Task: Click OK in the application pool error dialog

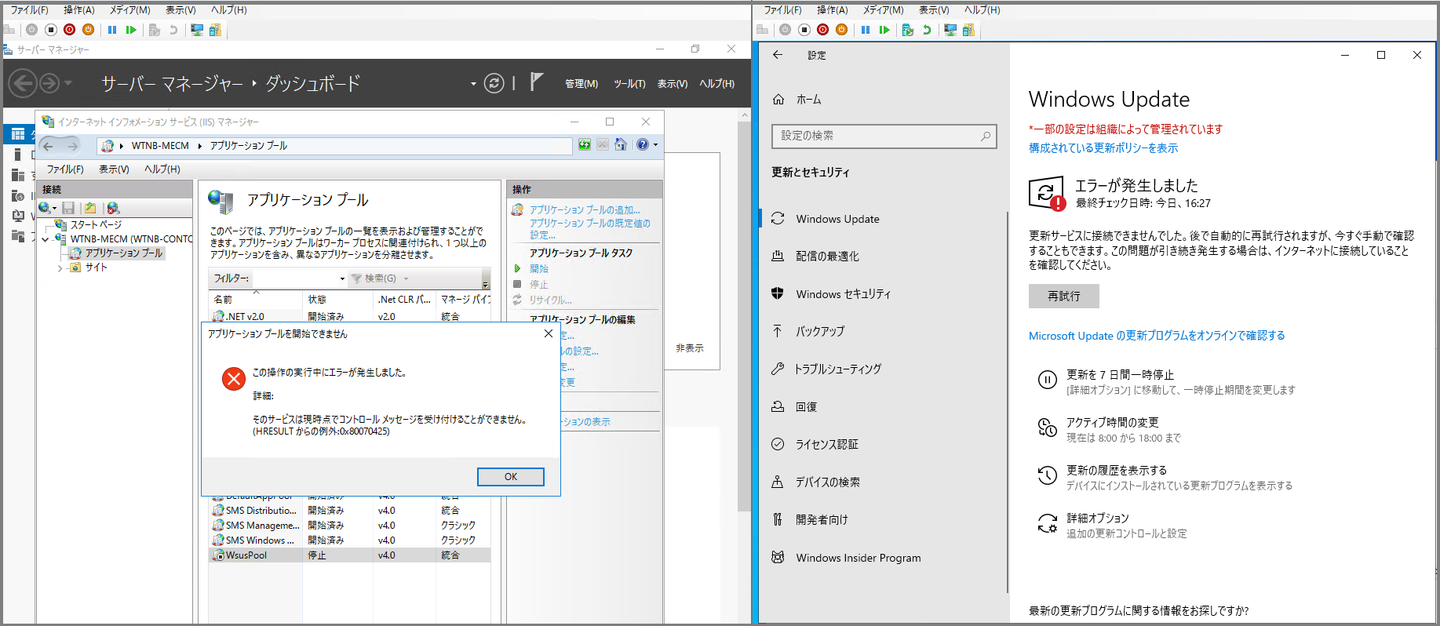Action: pyautogui.click(x=511, y=477)
